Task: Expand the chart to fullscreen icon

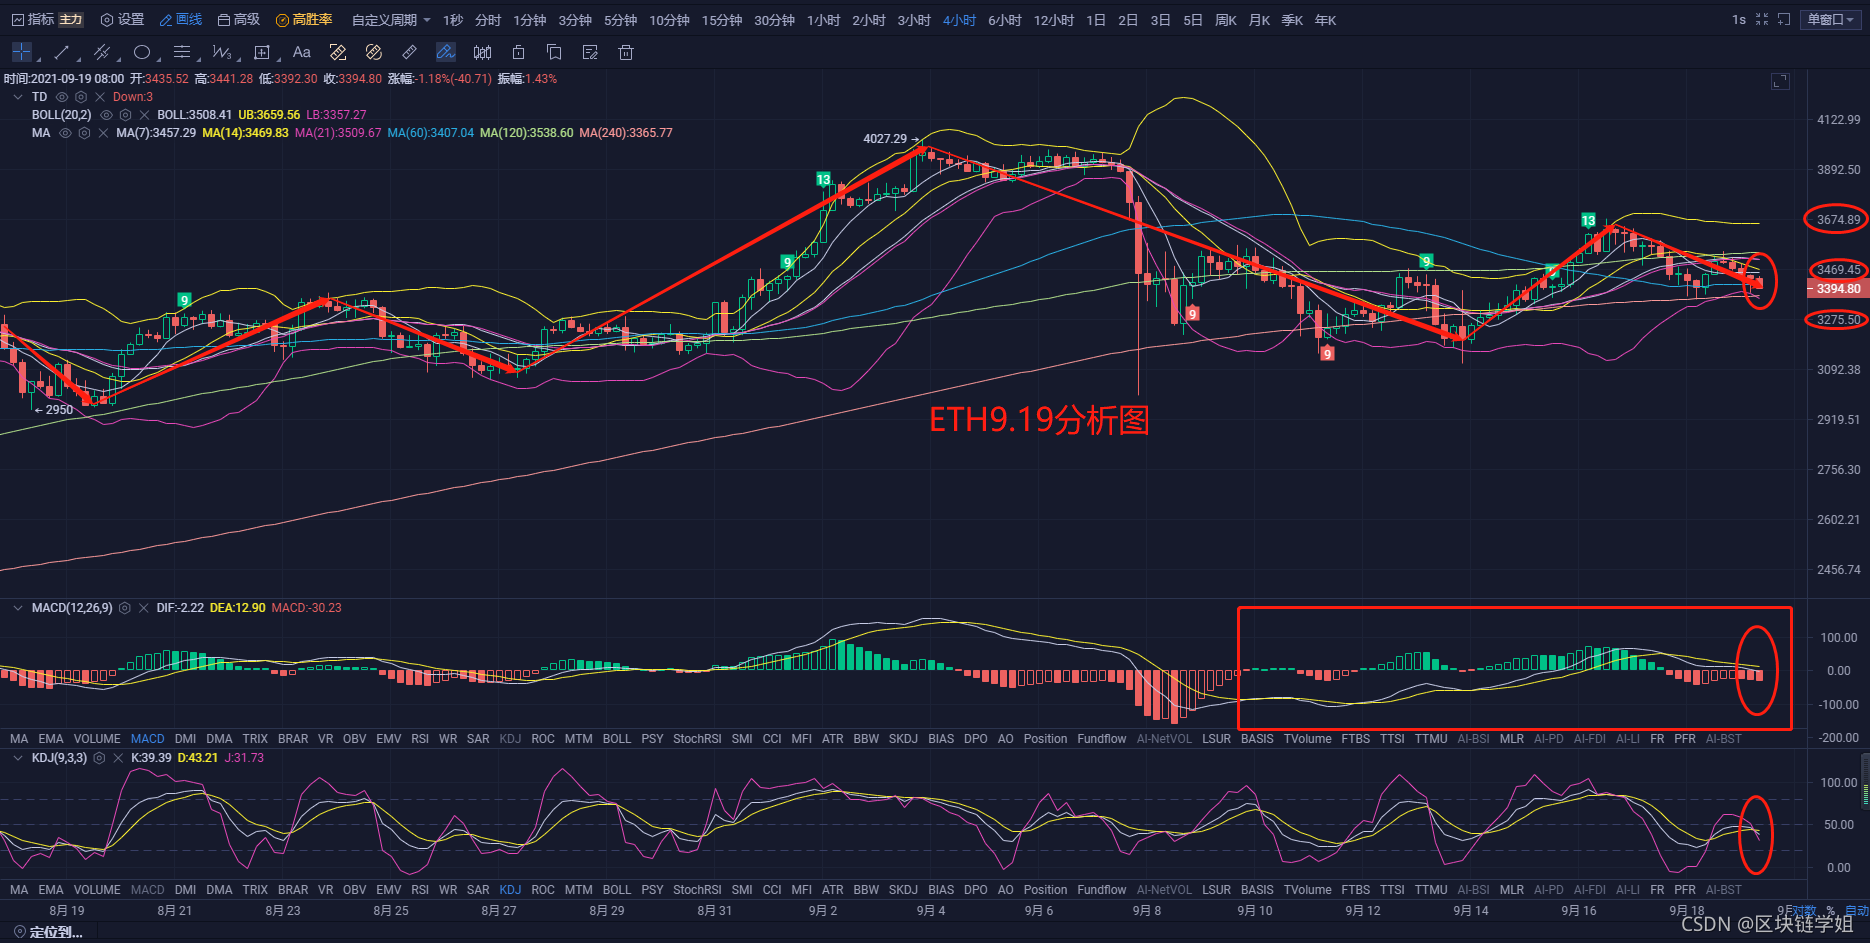Action: click(1780, 81)
